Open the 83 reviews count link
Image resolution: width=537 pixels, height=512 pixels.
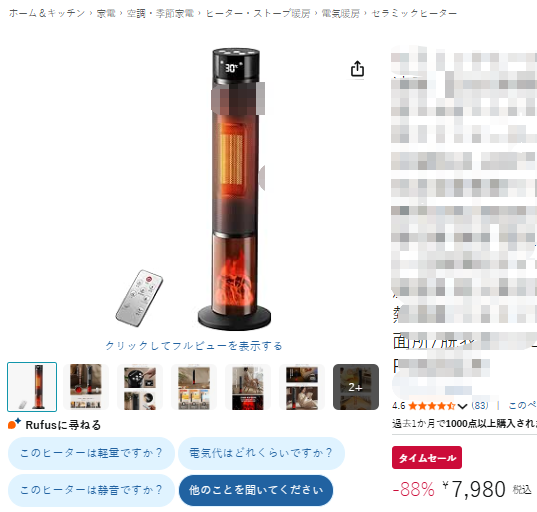point(480,406)
